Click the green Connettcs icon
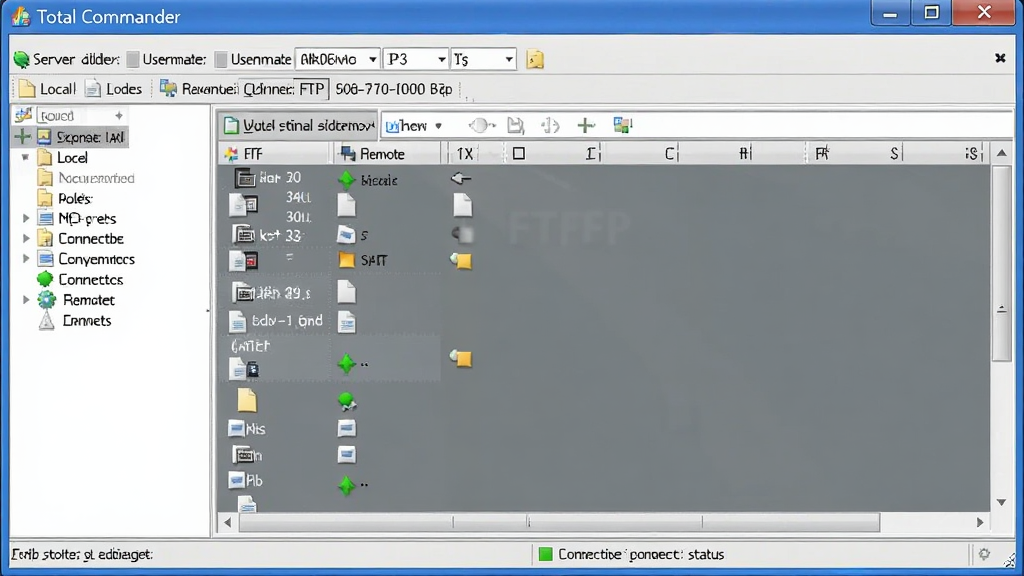This screenshot has height=576, width=1024. 45,280
